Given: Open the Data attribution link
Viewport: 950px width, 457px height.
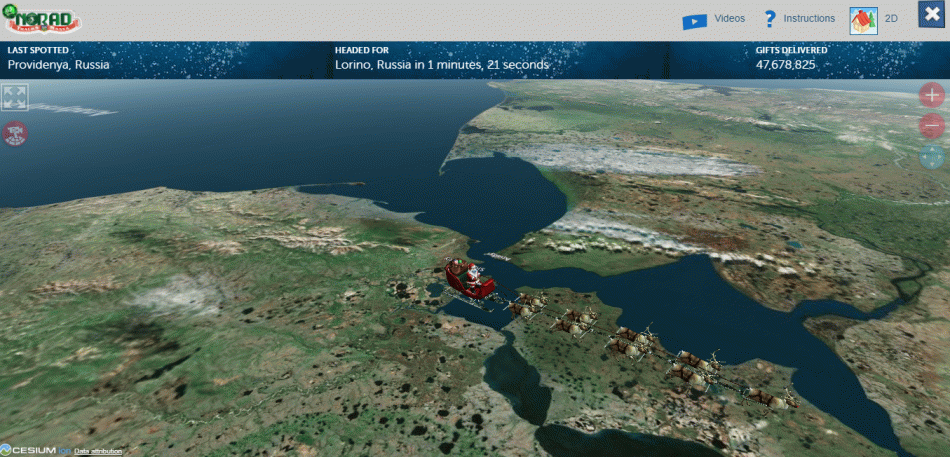Looking at the screenshot, I should [98, 451].
